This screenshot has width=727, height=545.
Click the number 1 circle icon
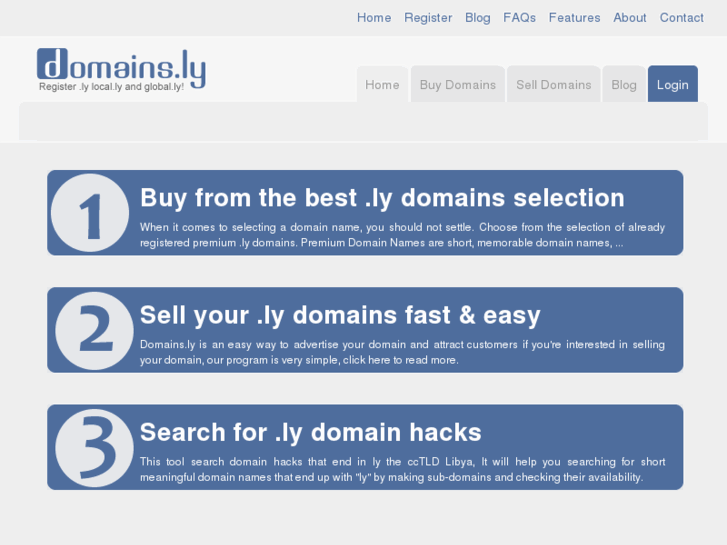pyautogui.click(x=90, y=213)
